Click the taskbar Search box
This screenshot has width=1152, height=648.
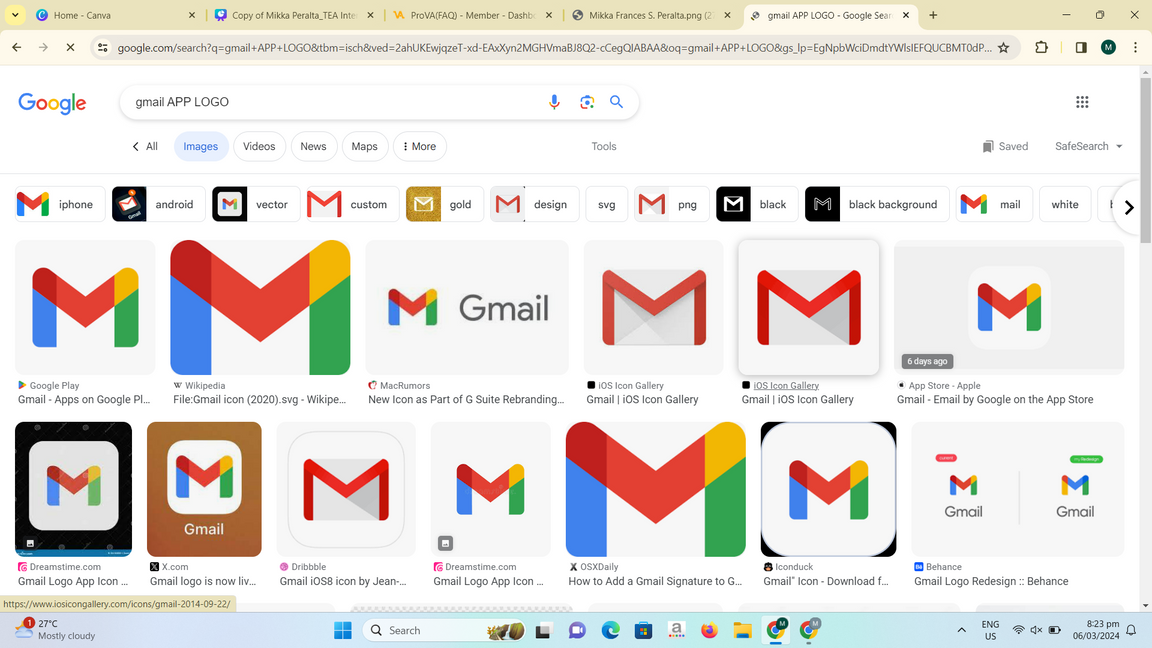coord(444,630)
